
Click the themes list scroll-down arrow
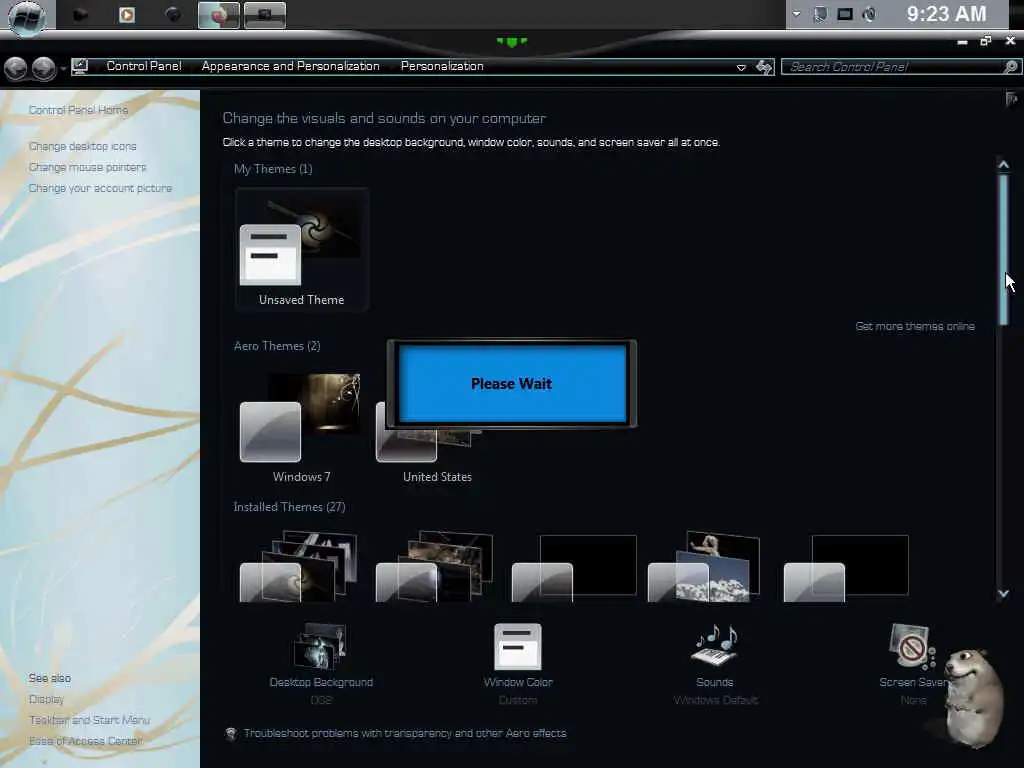click(x=1004, y=594)
